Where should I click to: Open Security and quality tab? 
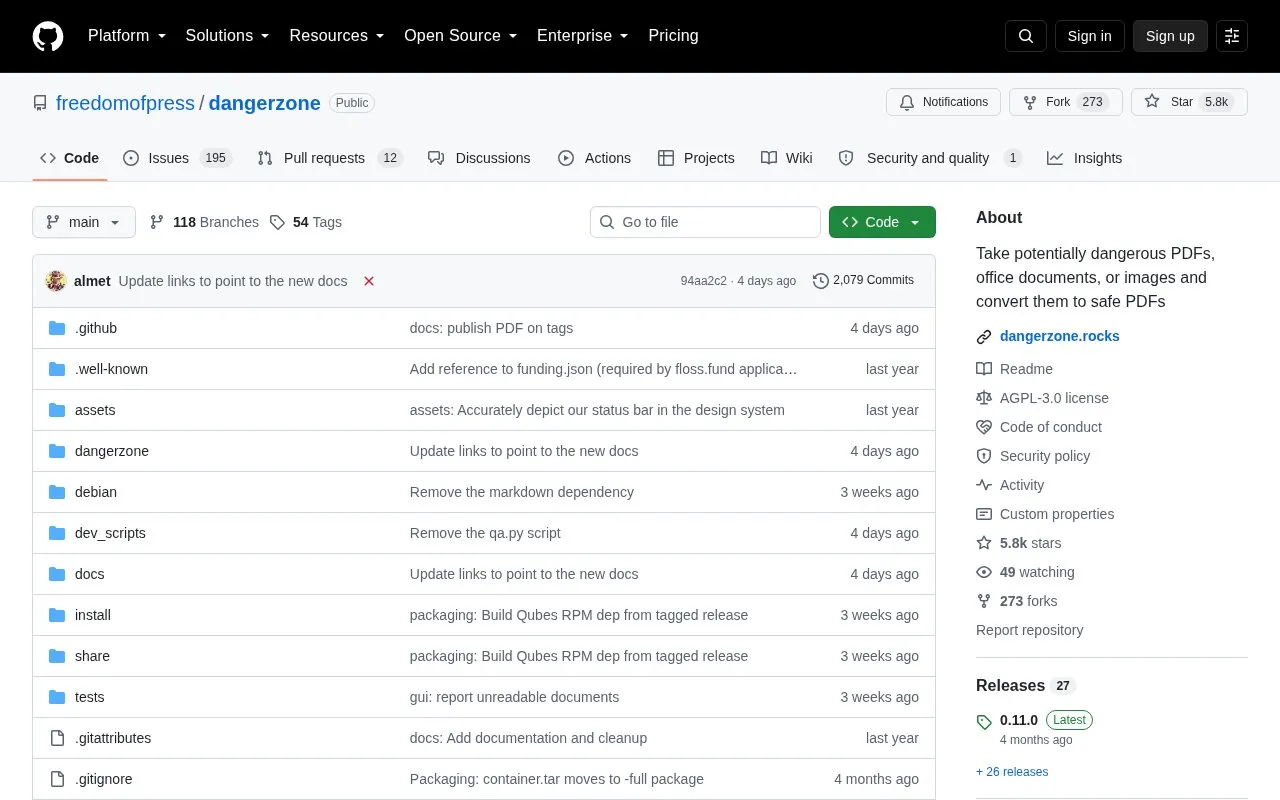point(930,158)
